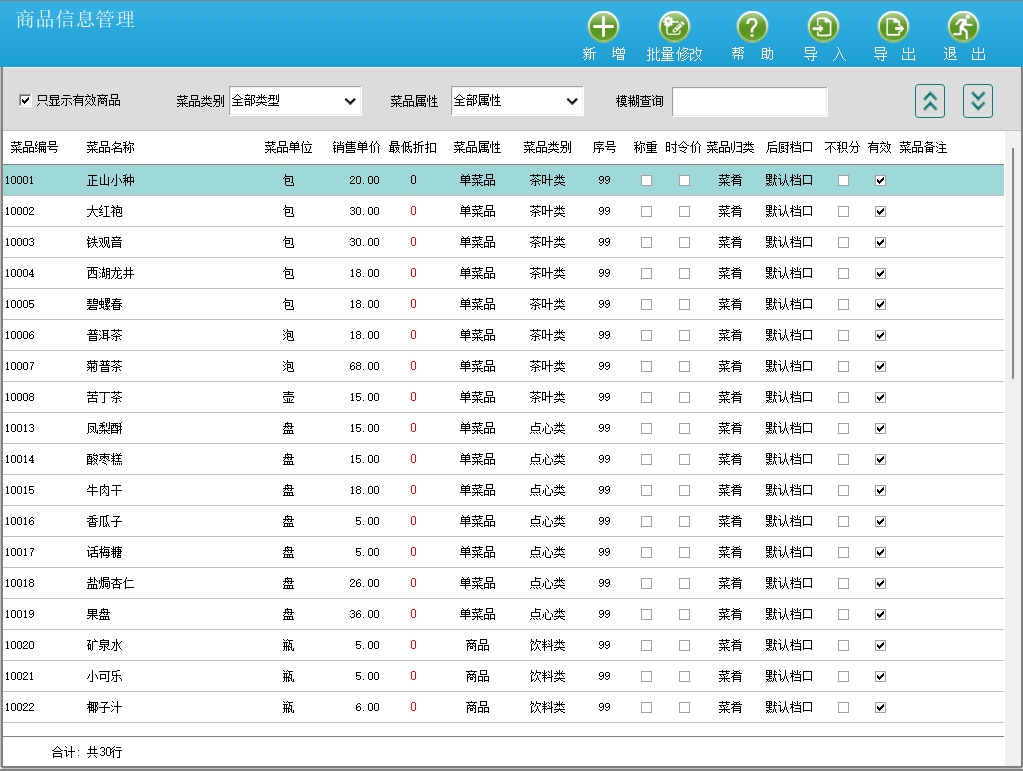Click the 模糊查询 search input field

(x=750, y=102)
